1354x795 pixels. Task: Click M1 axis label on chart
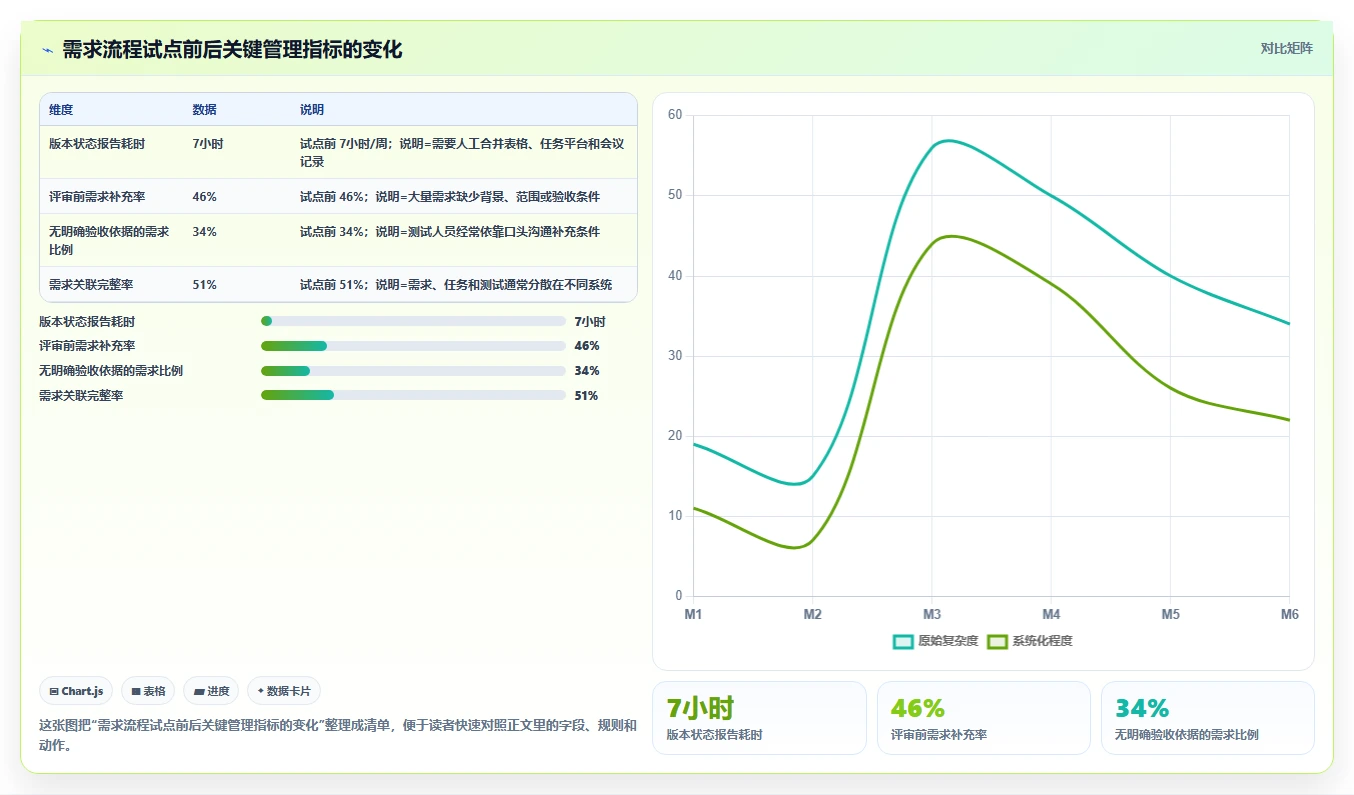pyautogui.click(x=693, y=614)
